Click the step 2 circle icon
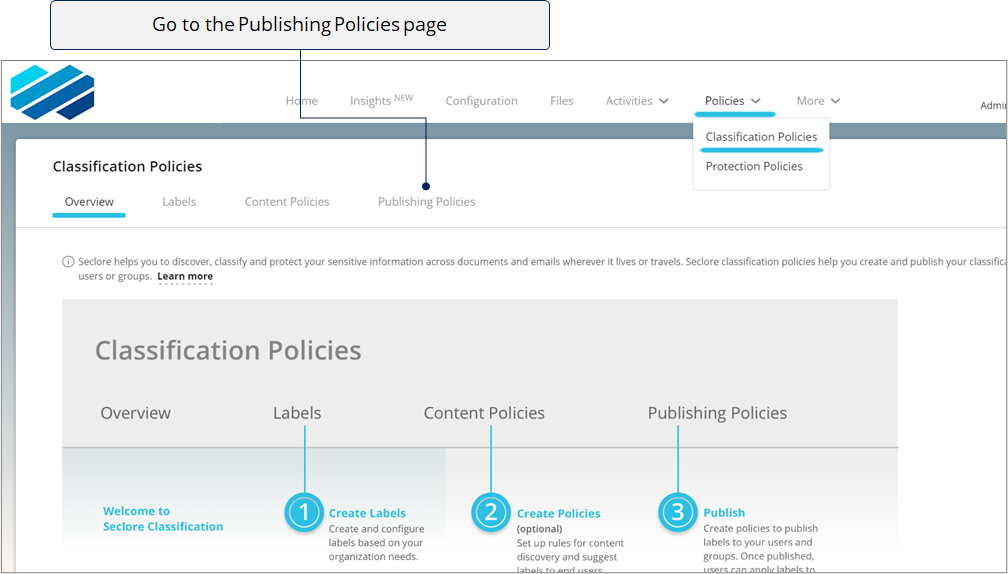 tap(490, 513)
